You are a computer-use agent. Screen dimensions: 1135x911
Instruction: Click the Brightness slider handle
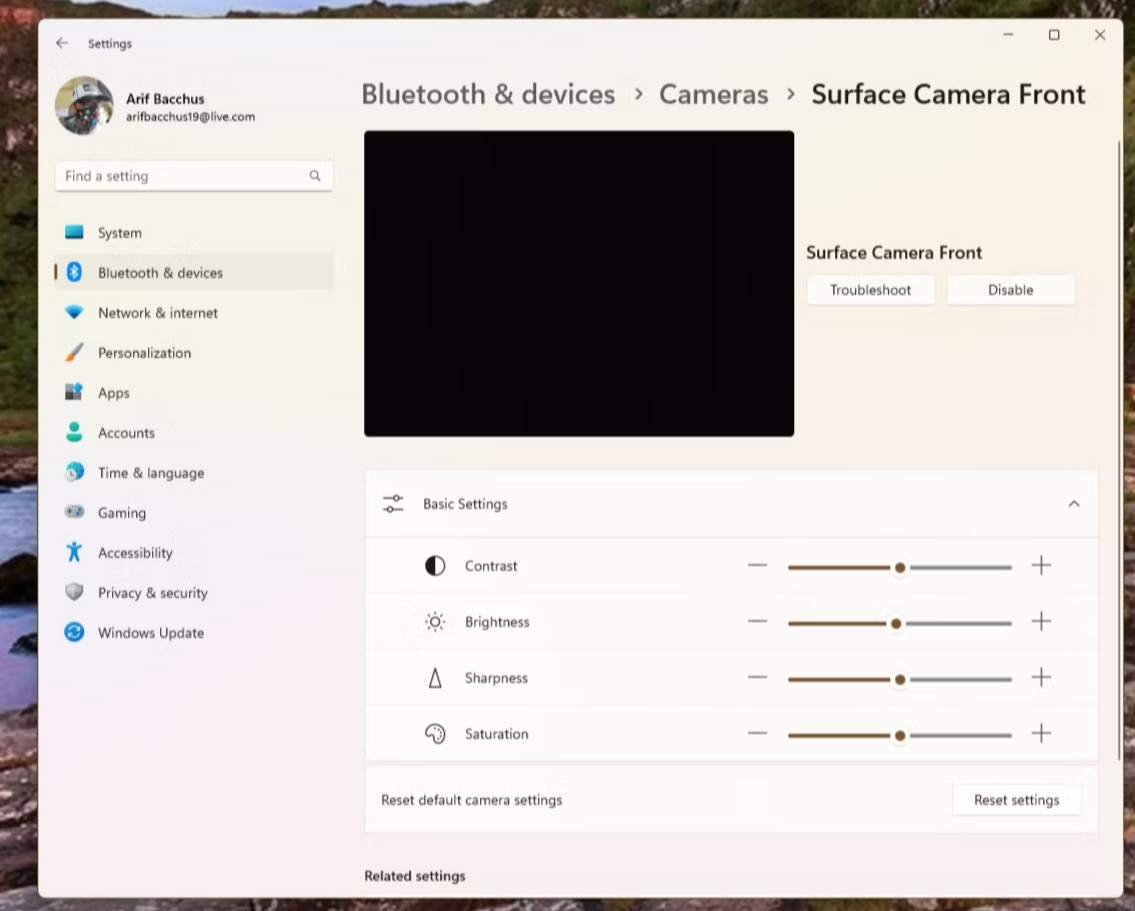[x=896, y=624]
